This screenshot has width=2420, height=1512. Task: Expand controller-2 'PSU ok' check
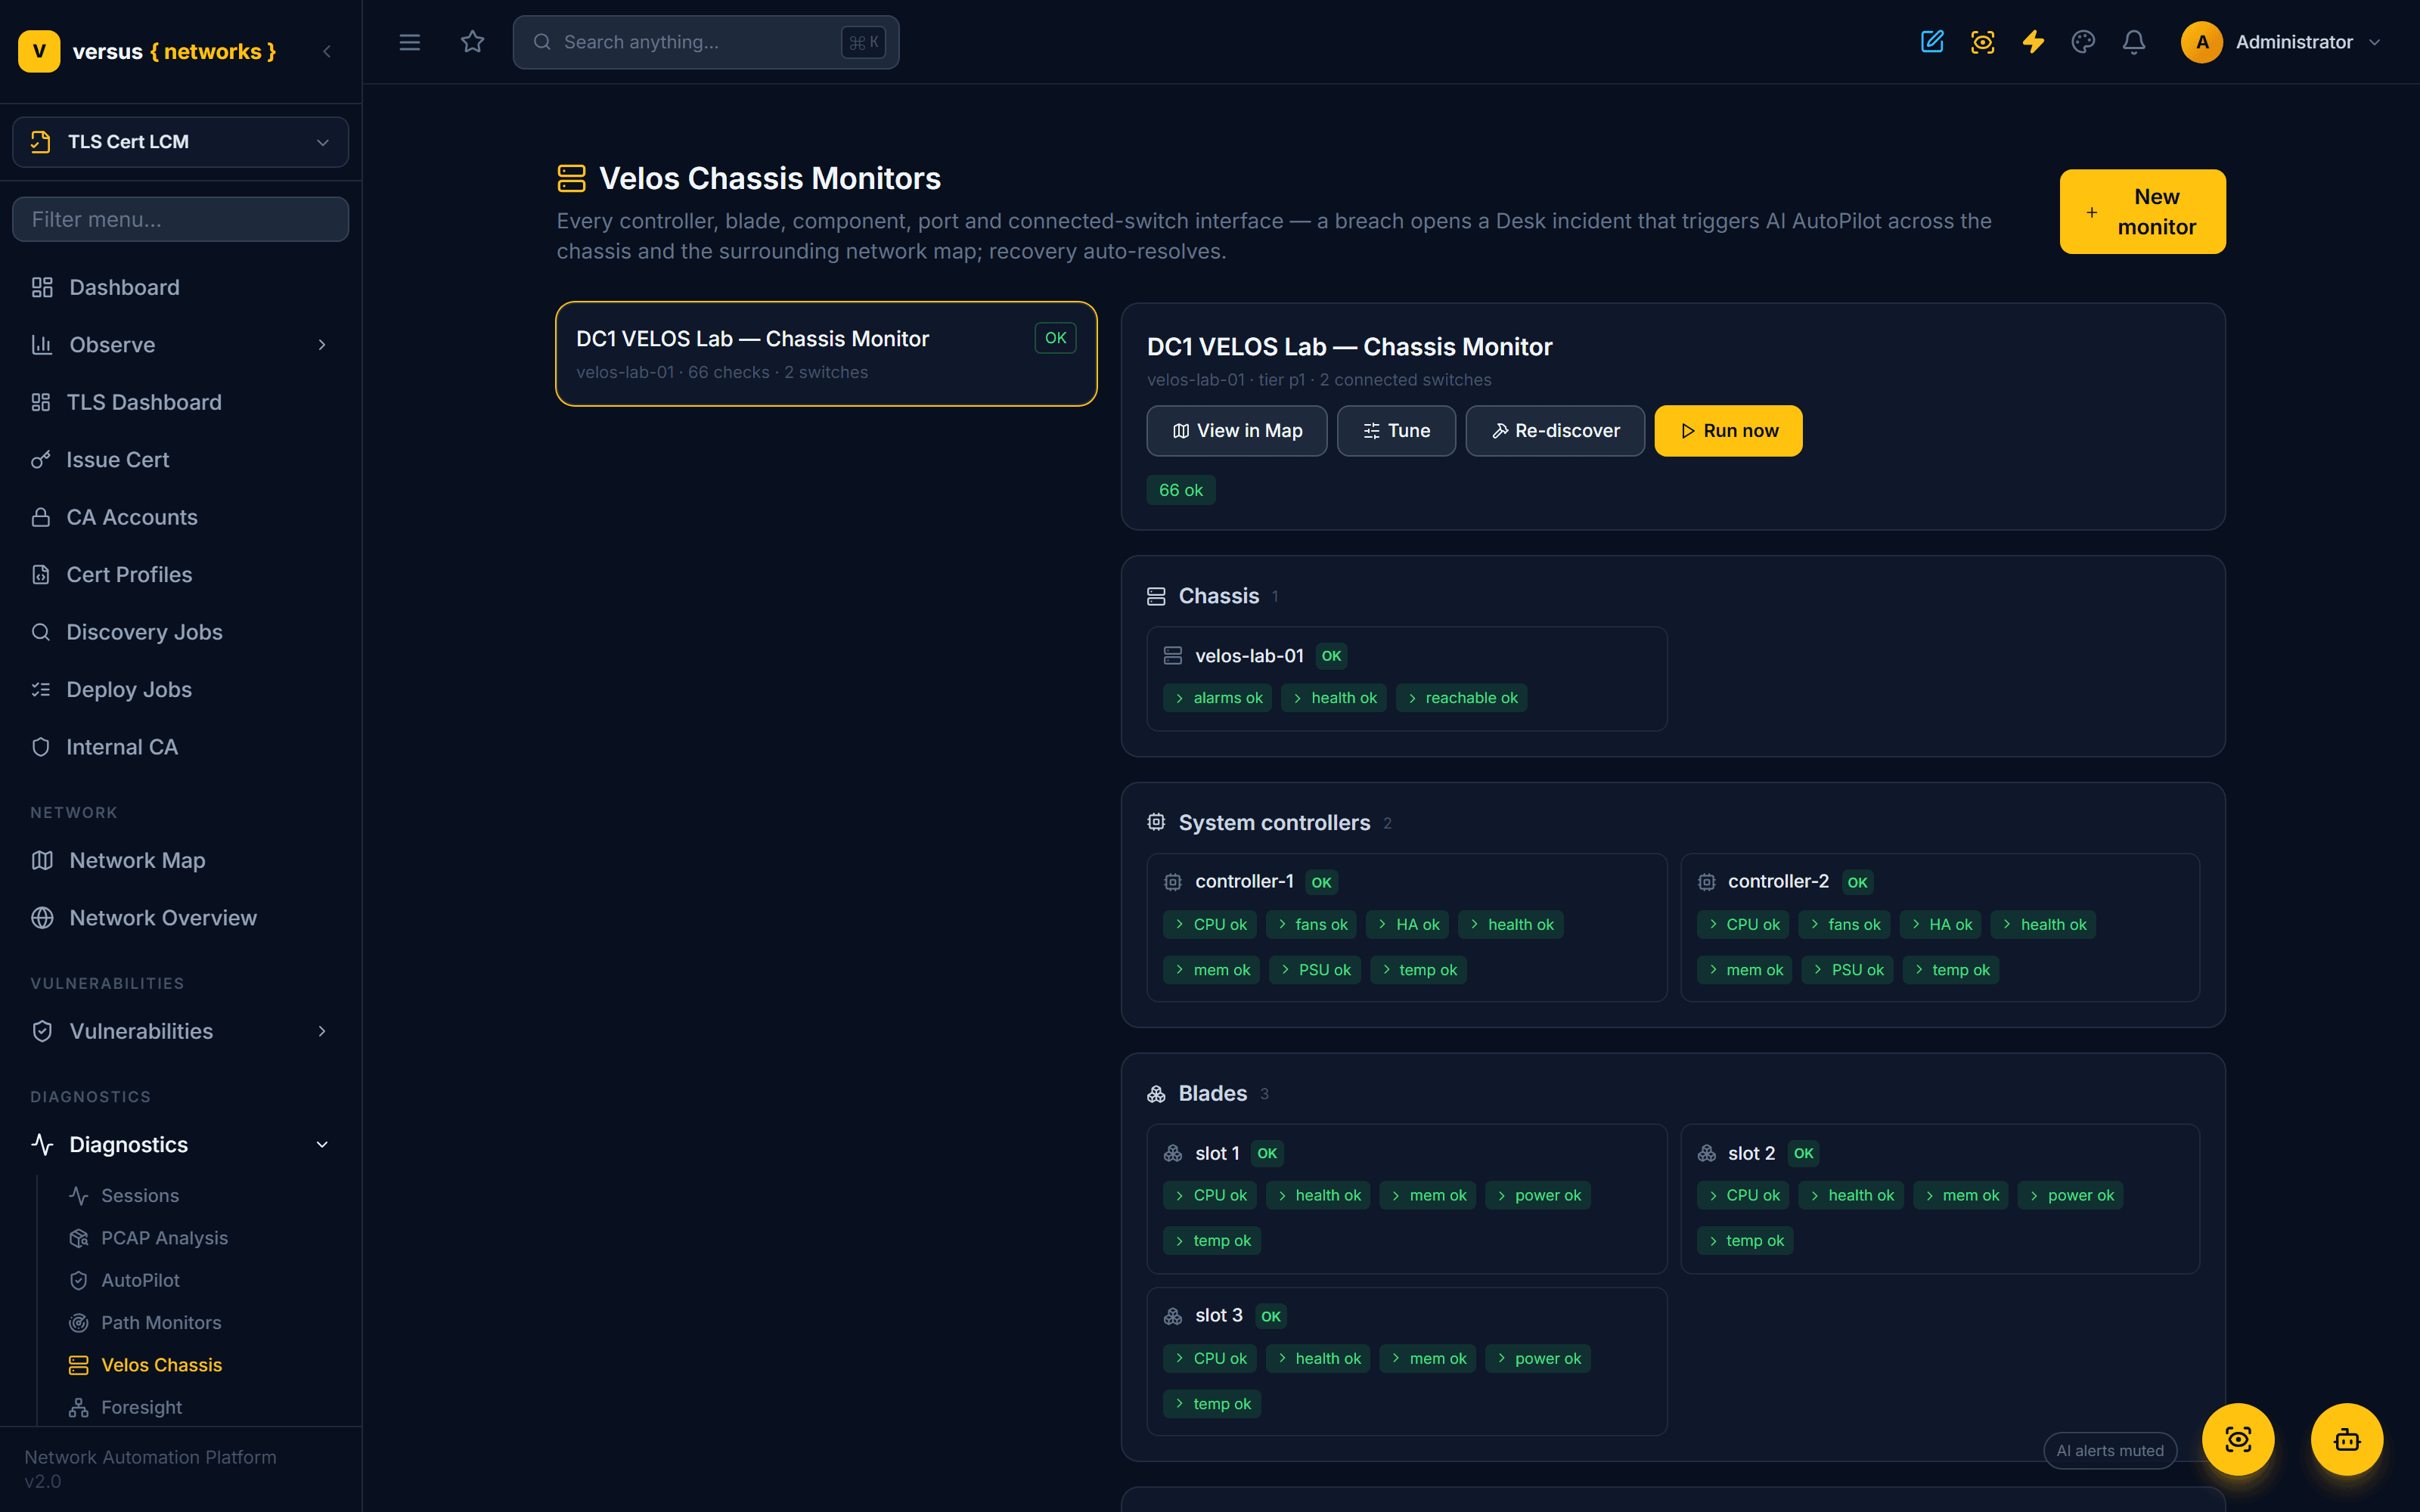click(x=1847, y=970)
